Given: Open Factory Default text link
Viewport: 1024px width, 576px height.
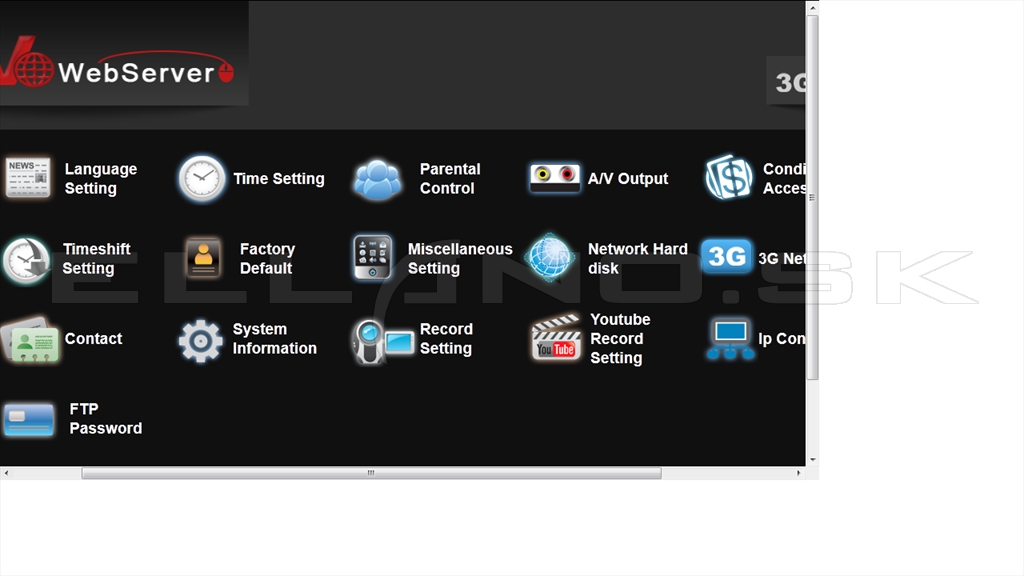Looking at the screenshot, I should tap(267, 259).
